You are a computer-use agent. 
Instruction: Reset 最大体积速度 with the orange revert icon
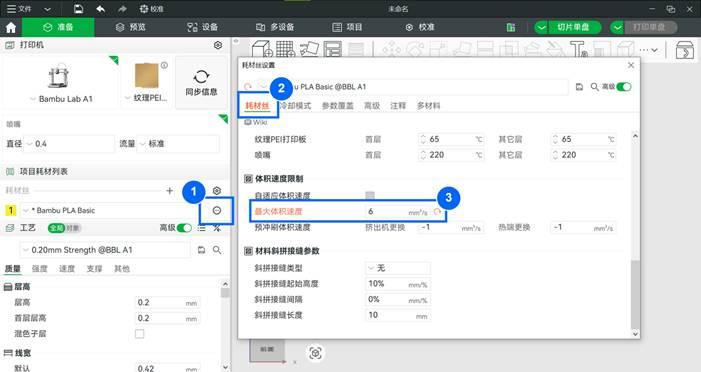pos(438,211)
